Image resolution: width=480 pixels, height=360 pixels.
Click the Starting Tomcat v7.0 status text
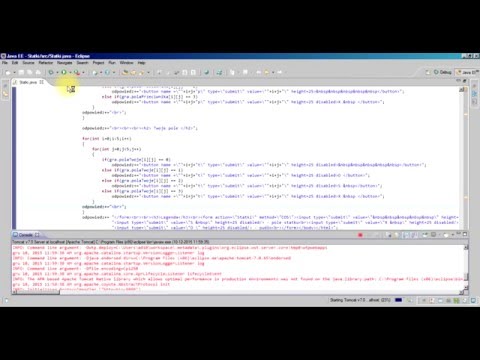[x=360, y=300]
